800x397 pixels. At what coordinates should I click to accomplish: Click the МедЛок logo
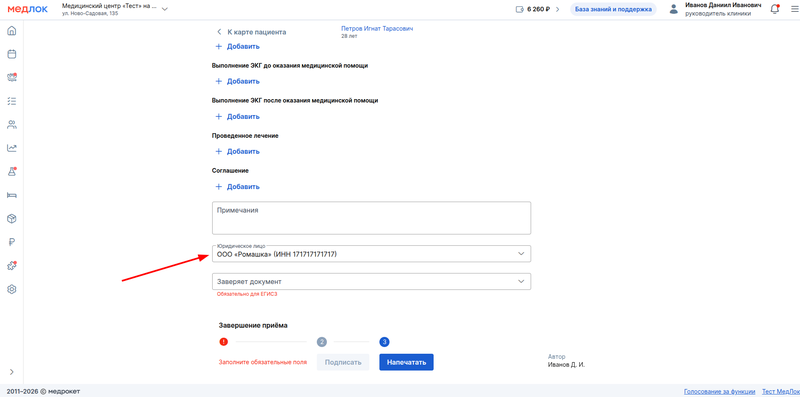pyautogui.click(x=28, y=9)
